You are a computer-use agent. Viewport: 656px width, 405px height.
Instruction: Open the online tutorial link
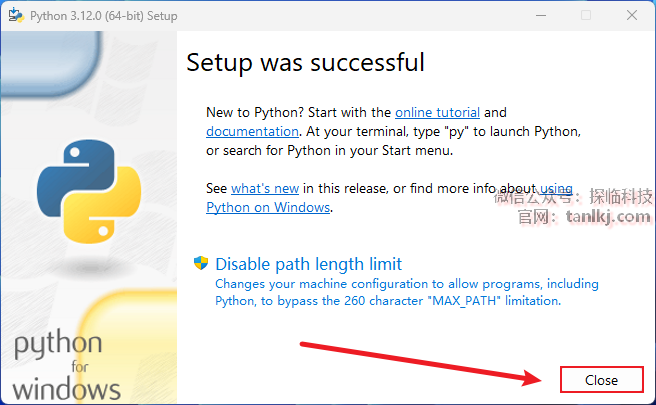click(437, 113)
